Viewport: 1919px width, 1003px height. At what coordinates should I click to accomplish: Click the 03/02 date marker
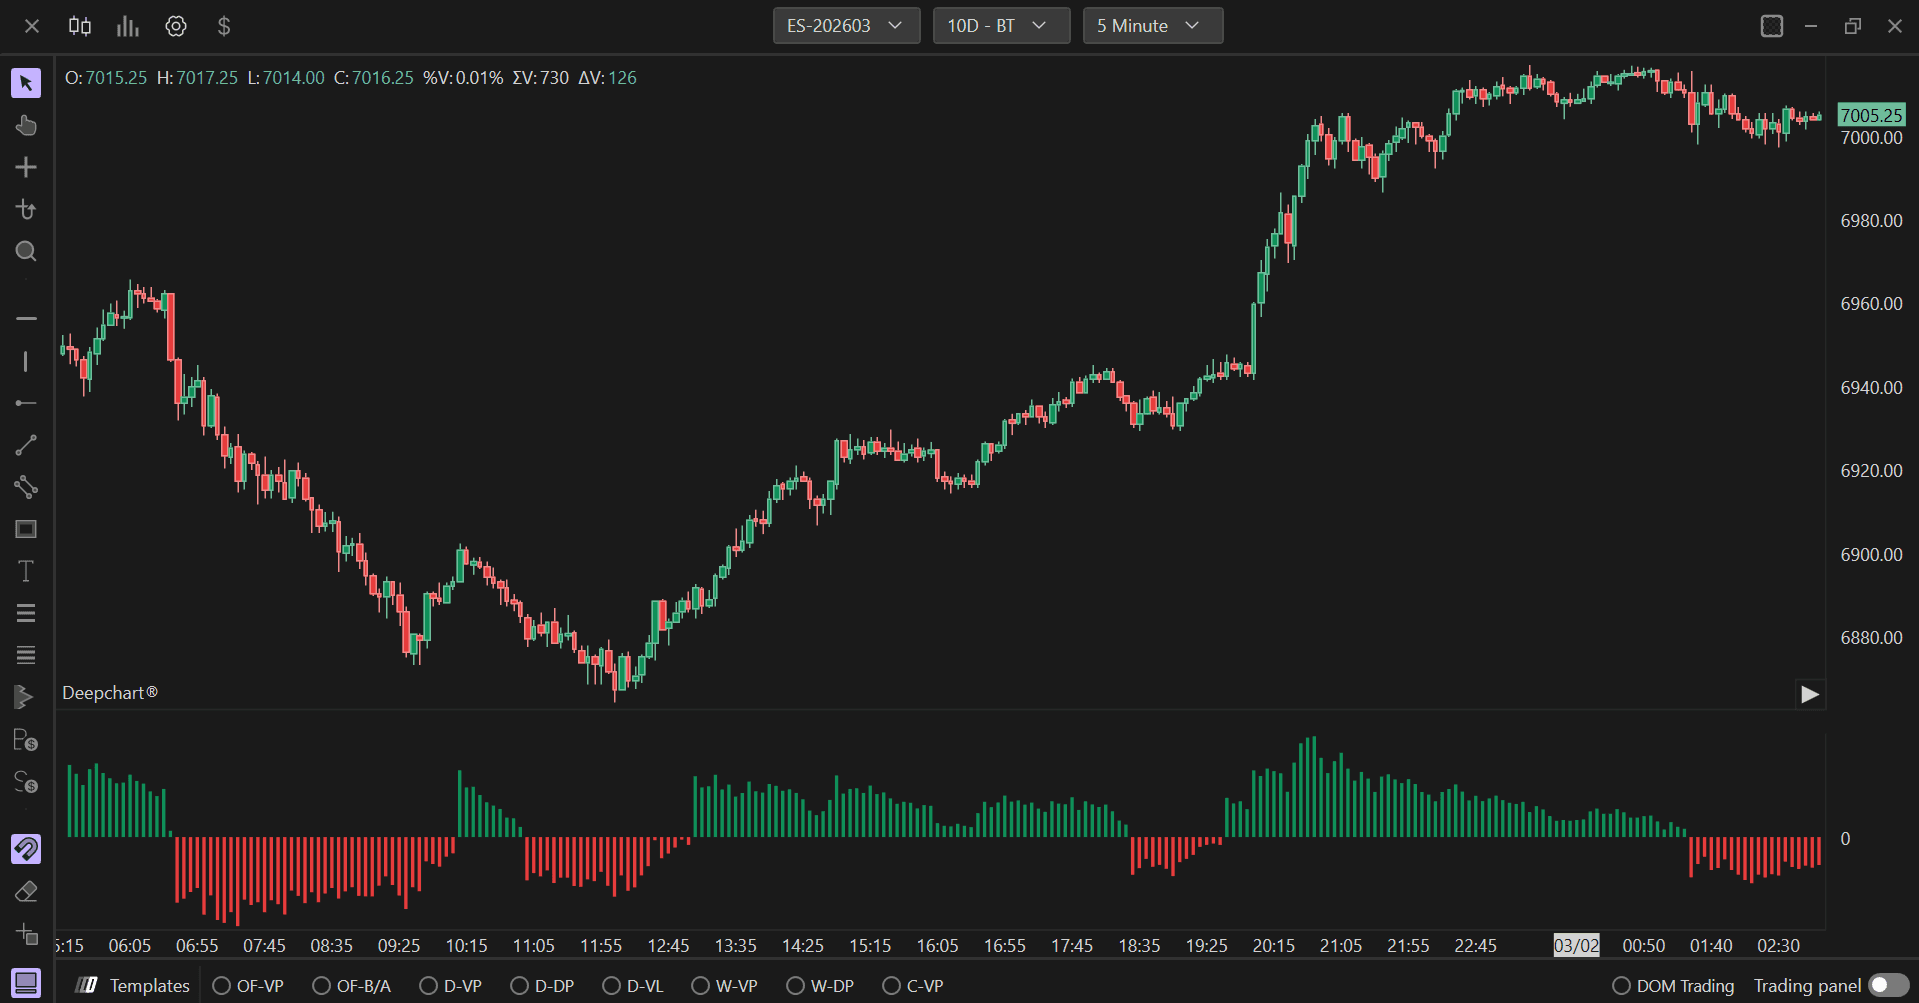[1576, 945]
